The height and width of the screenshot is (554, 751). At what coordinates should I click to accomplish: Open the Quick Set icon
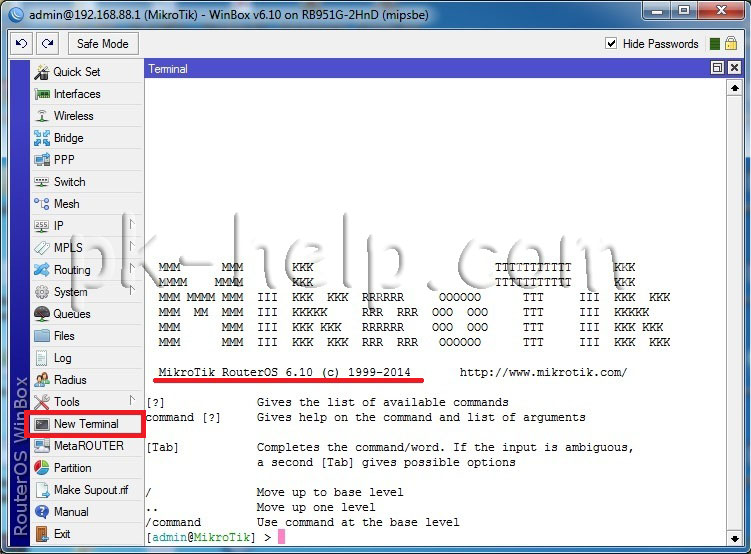(42, 72)
